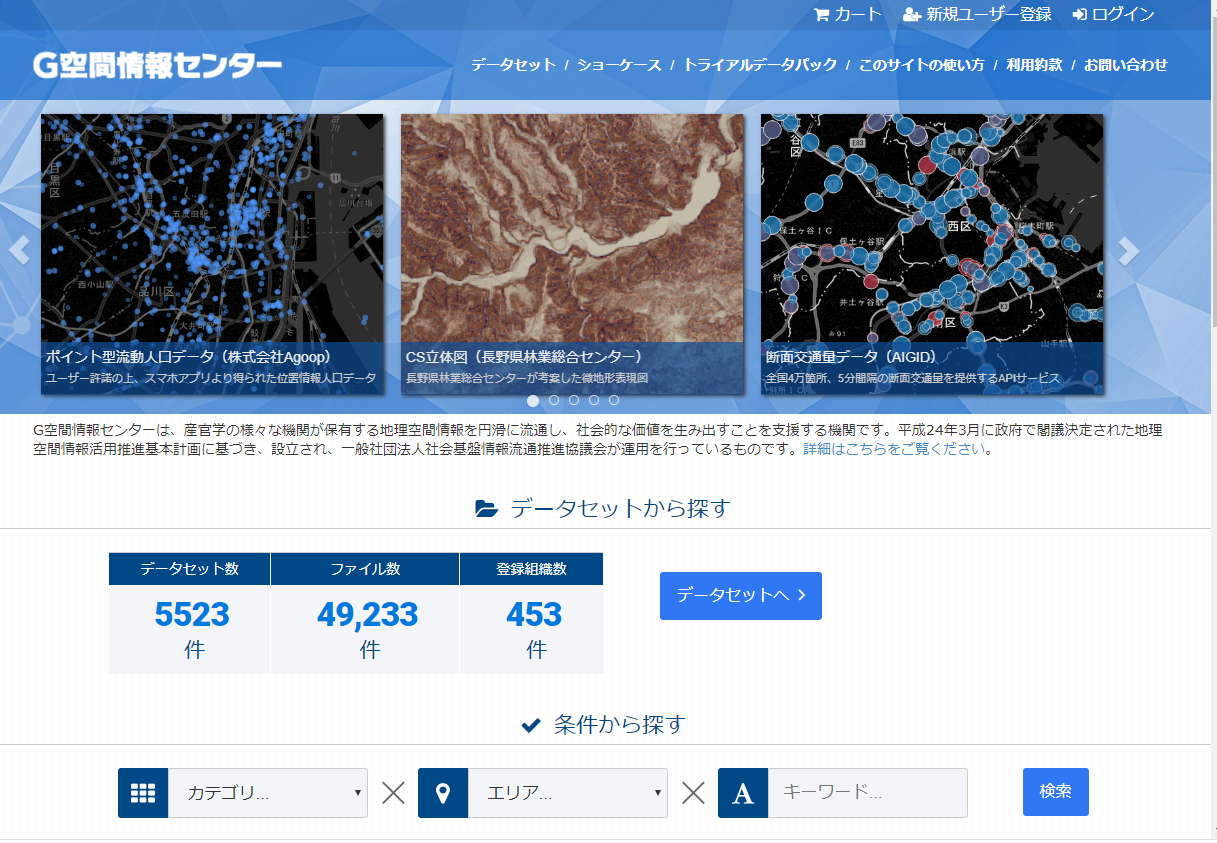Click the map pin icon beside エリア dropdown

coord(443,792)
